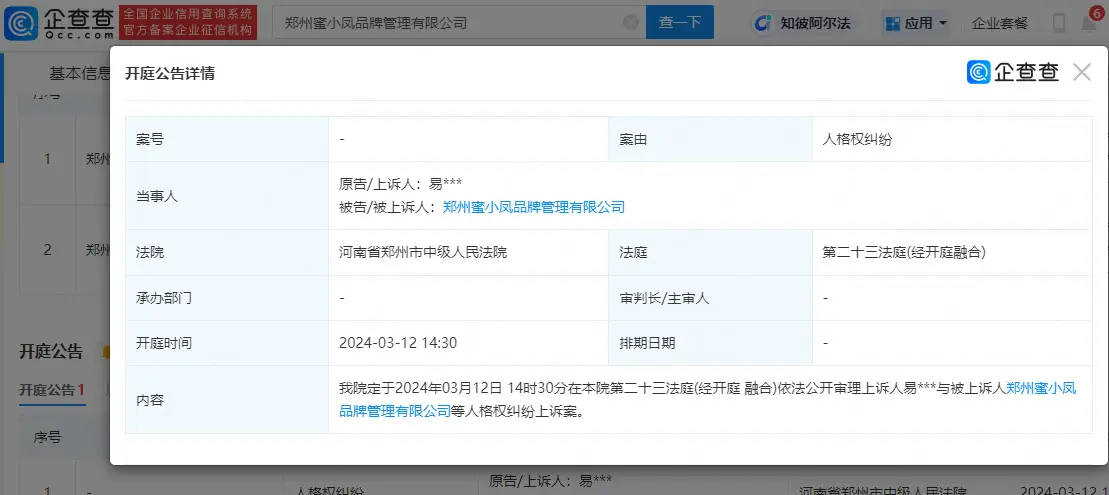
Task: Switch to the 基本信息 tab behind dialog
Action: click(x=79, y=73)
